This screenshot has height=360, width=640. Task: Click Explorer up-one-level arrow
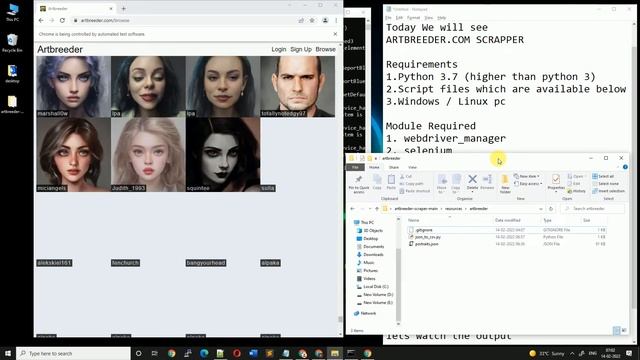(377, 209)
